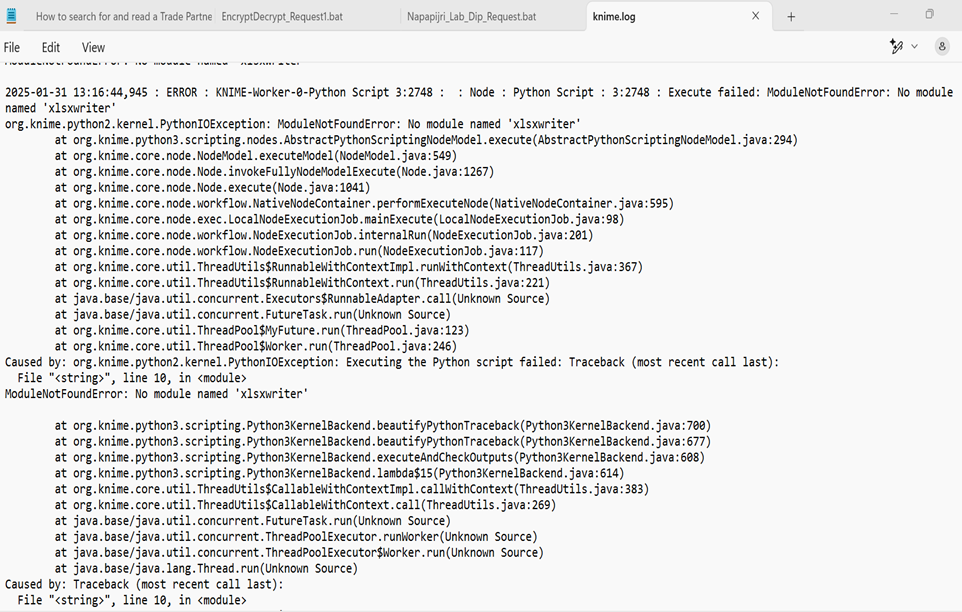
Task: Click the NodeModel.executeModel stack line
Action: point(256,156)
